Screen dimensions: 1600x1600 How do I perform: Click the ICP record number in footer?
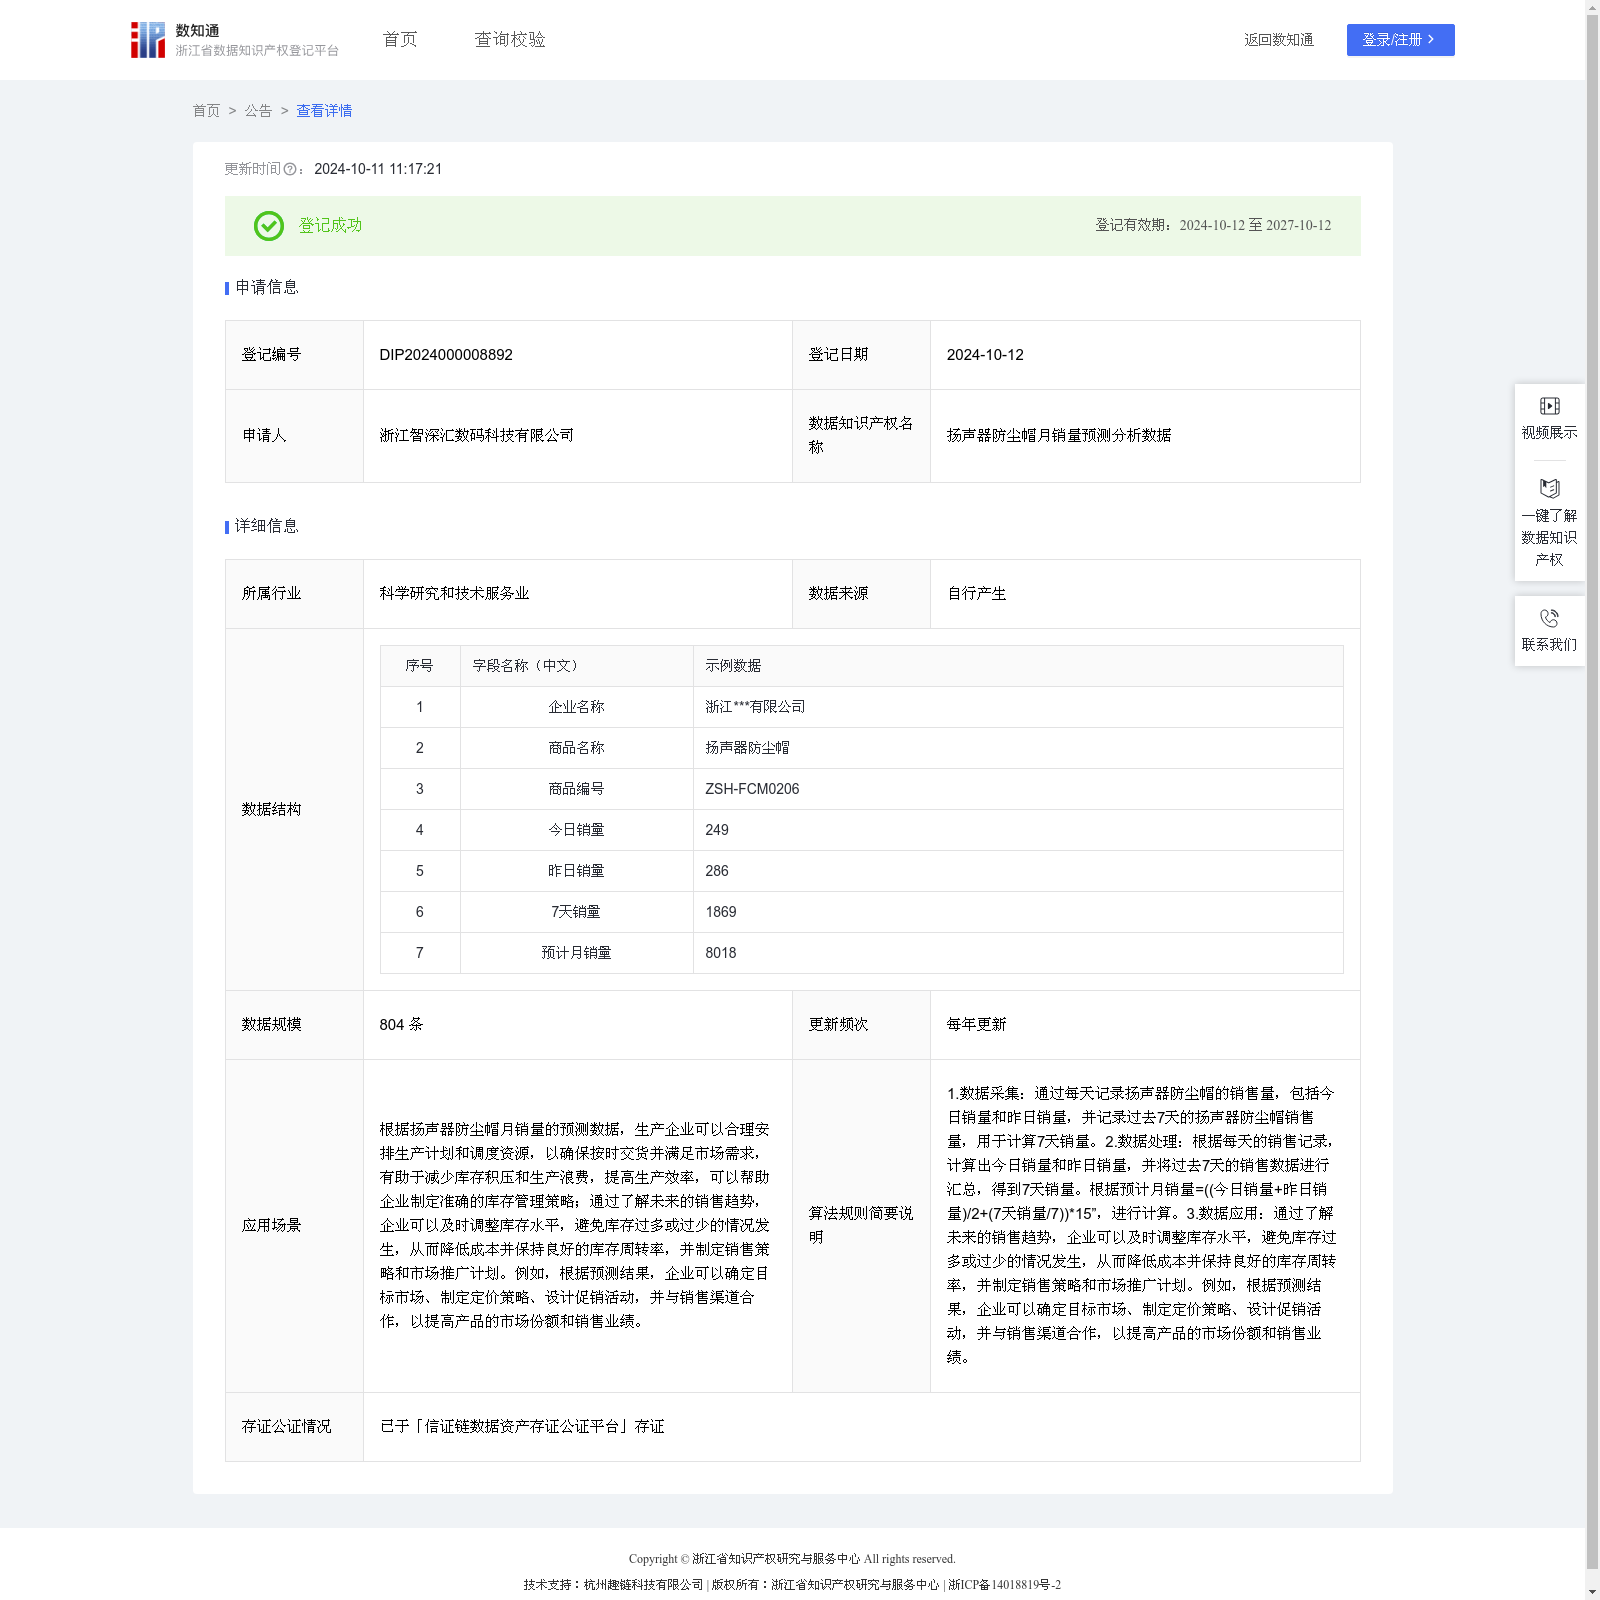tap(1004, 1585)
